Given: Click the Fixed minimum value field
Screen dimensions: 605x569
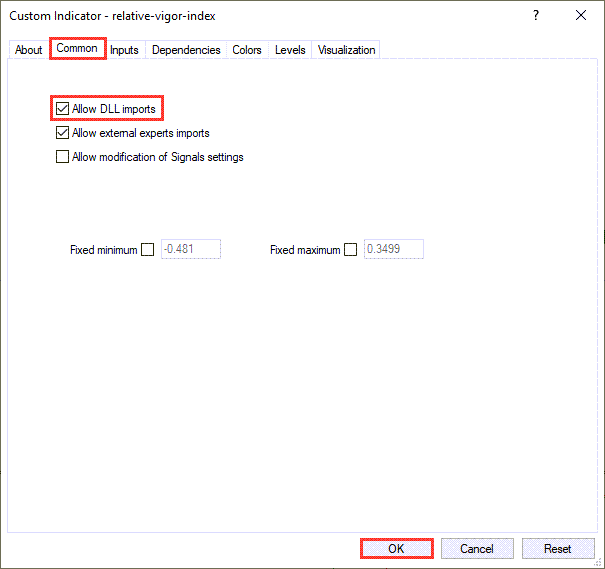Looking at the screenshot, I should coord(191,249).
